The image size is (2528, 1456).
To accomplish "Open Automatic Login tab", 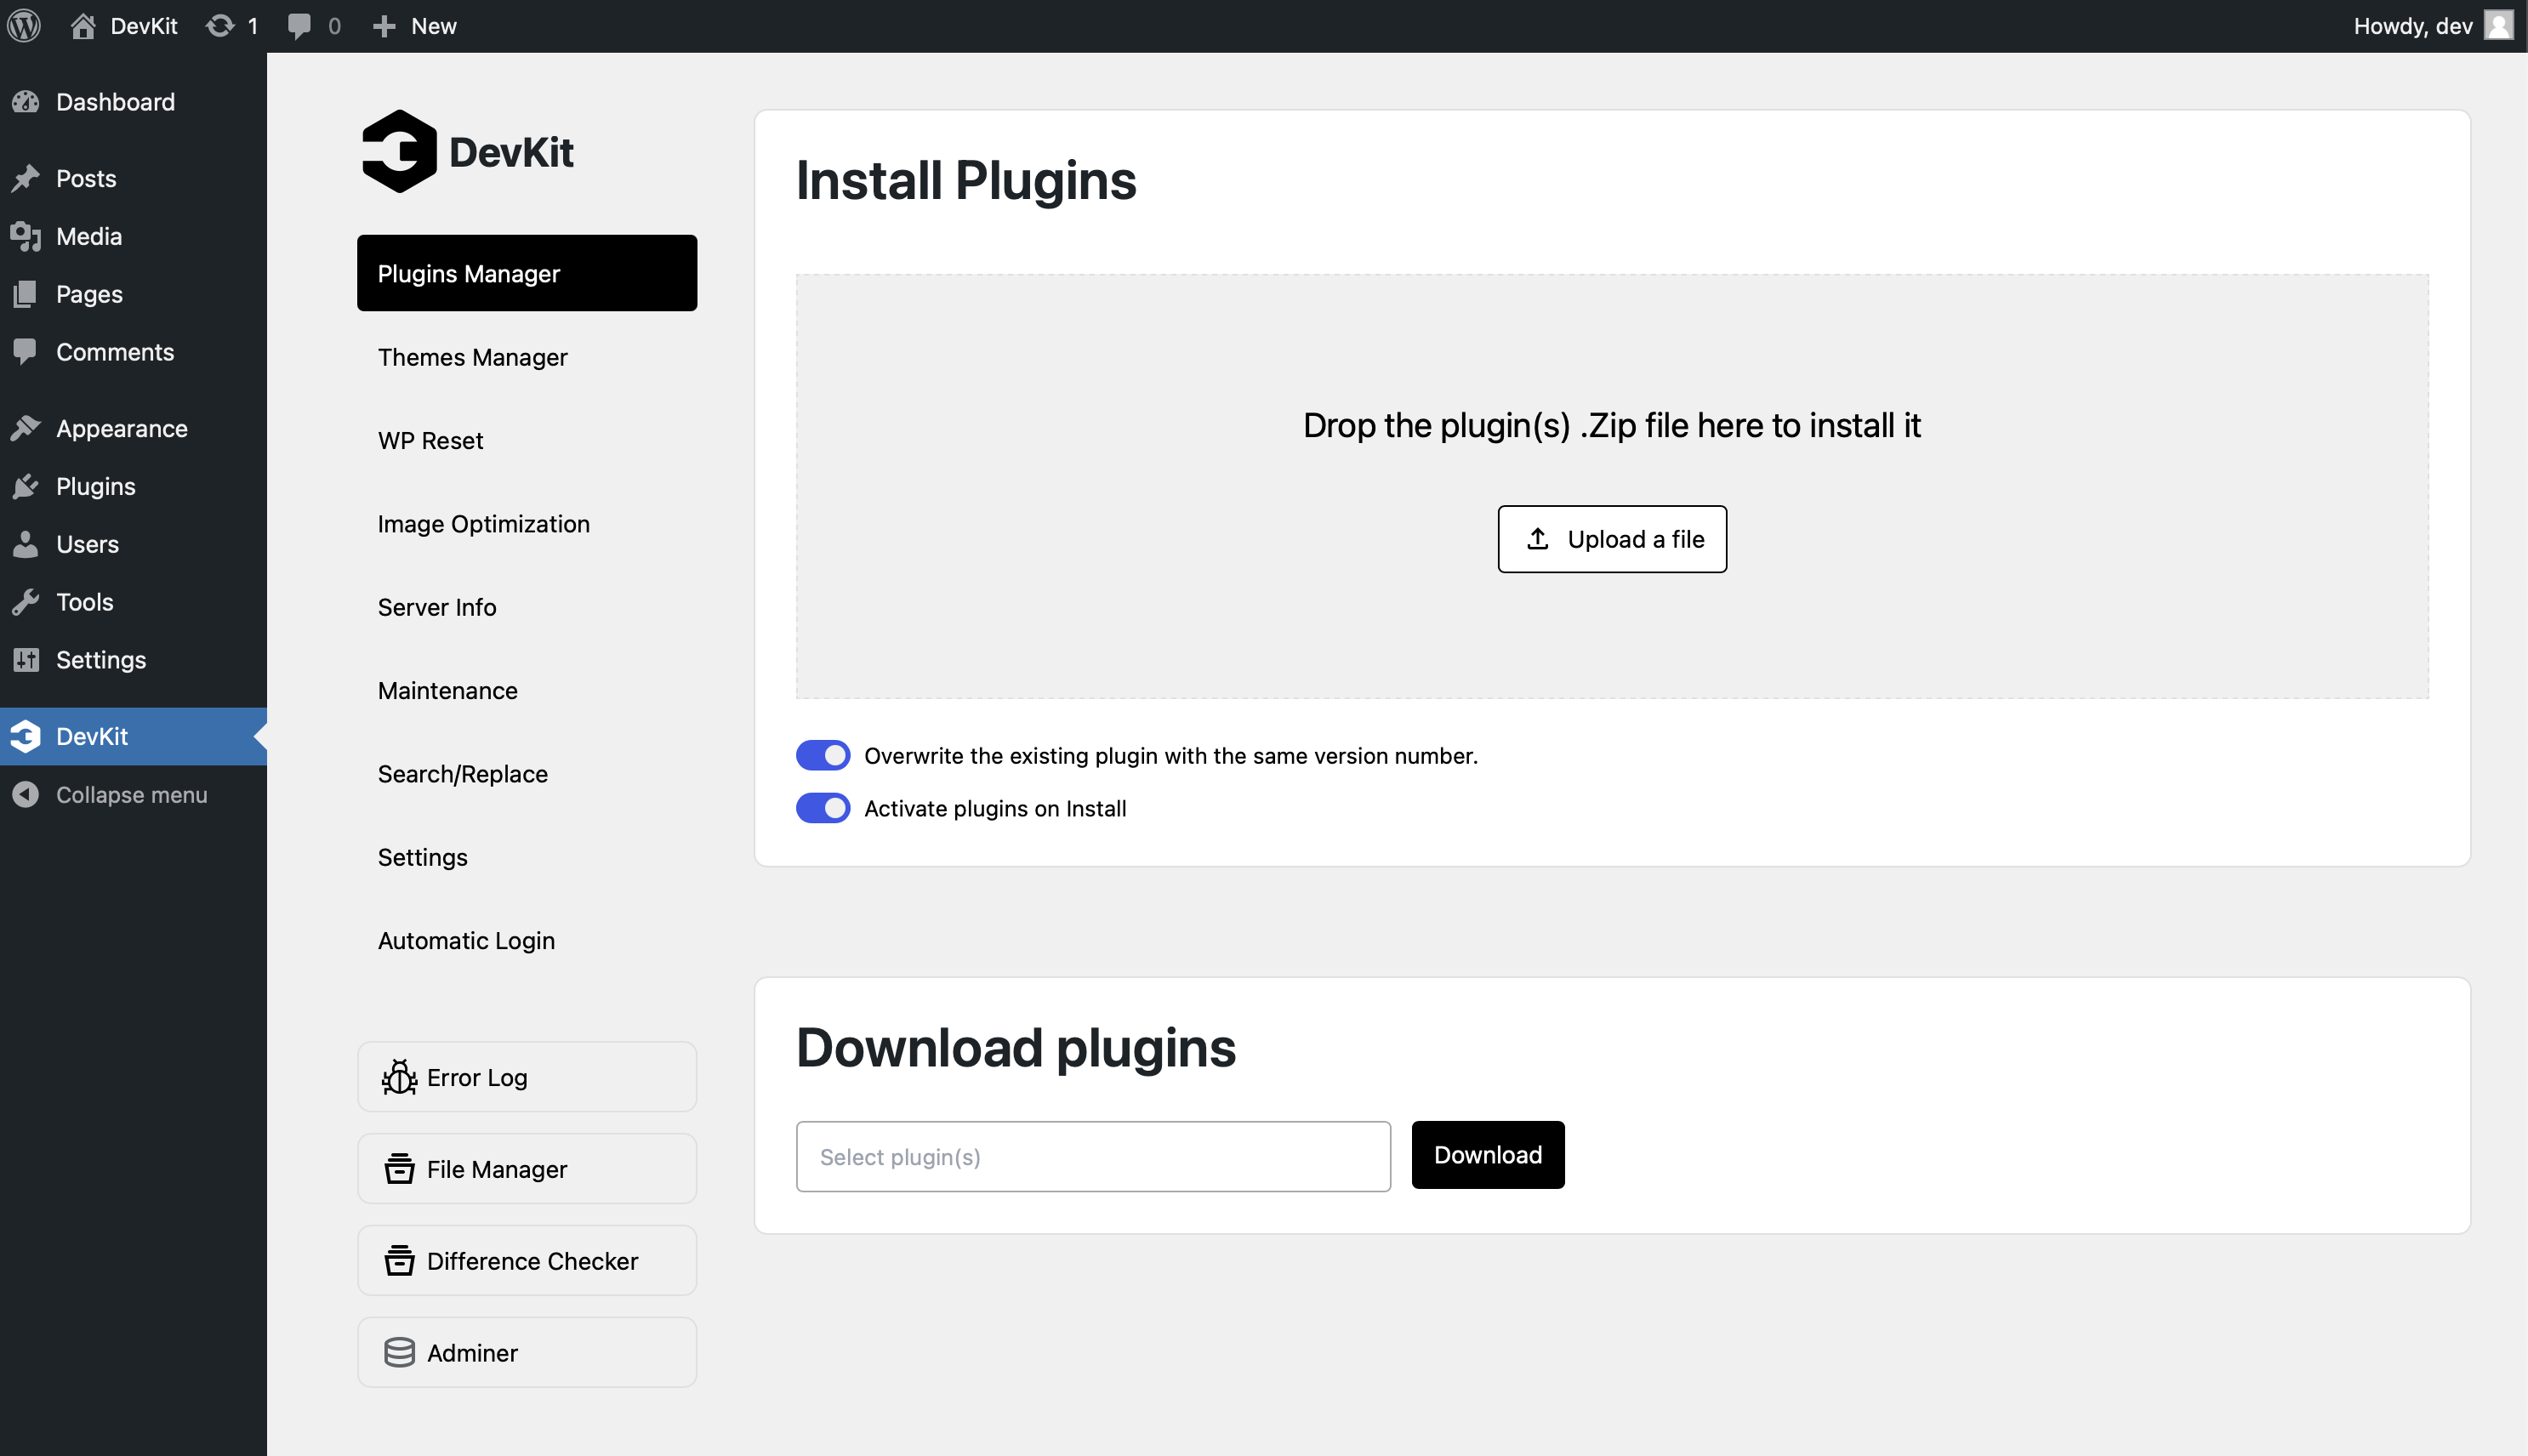I will pyautogui.click(x=527, y=940).
